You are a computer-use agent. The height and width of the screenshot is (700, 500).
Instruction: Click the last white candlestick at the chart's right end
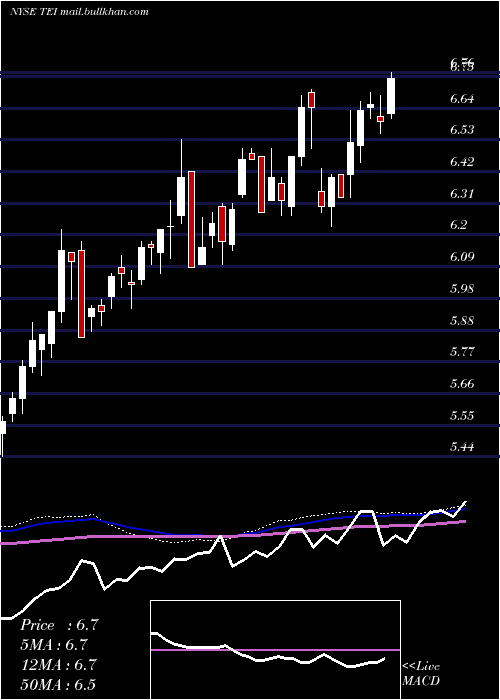click(391, 95)
